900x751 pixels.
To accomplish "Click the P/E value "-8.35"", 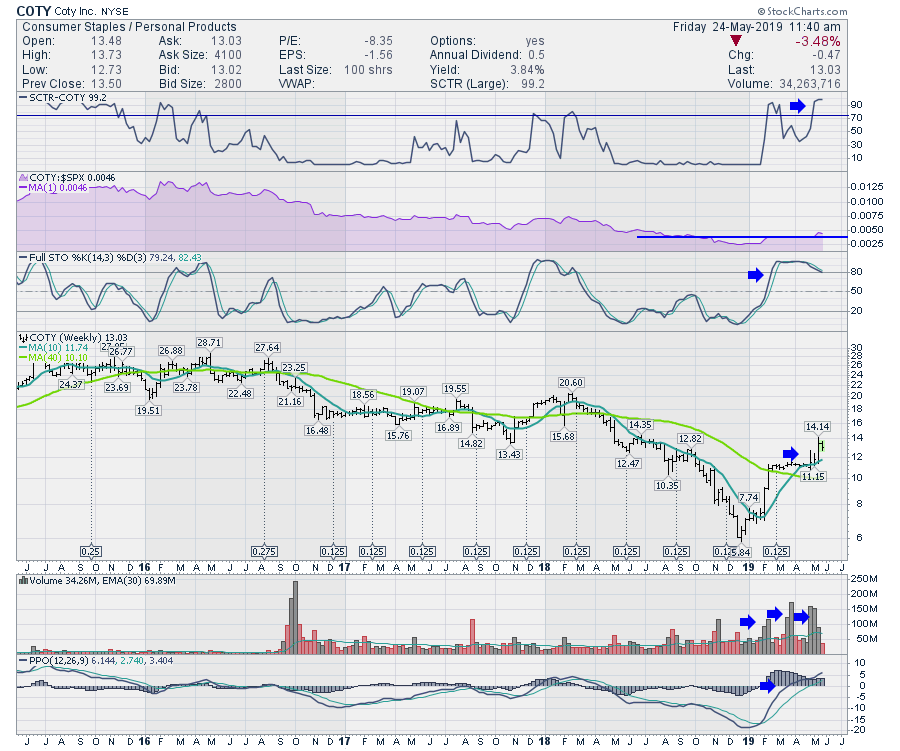I will click(x=378, y=41).
